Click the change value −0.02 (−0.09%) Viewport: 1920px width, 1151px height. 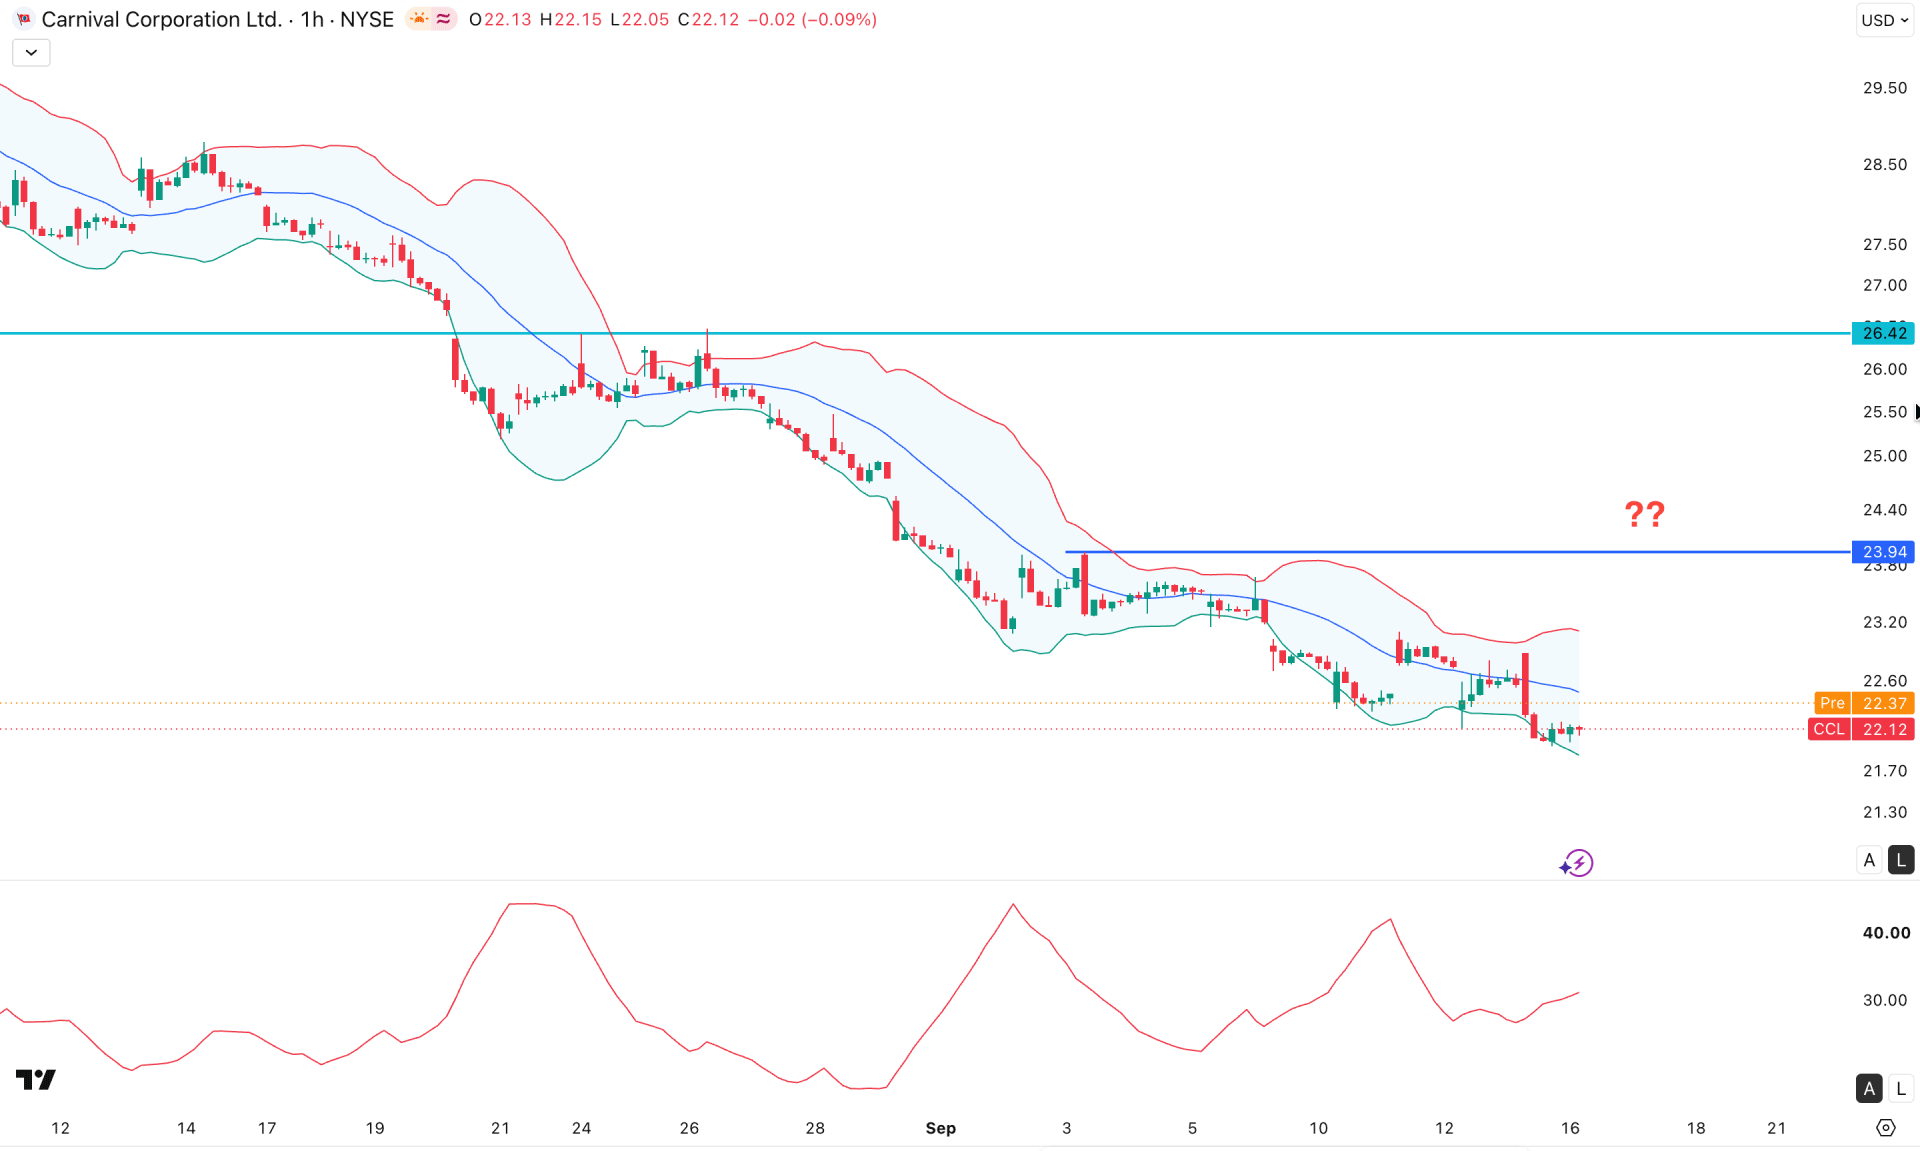(812, 20)
